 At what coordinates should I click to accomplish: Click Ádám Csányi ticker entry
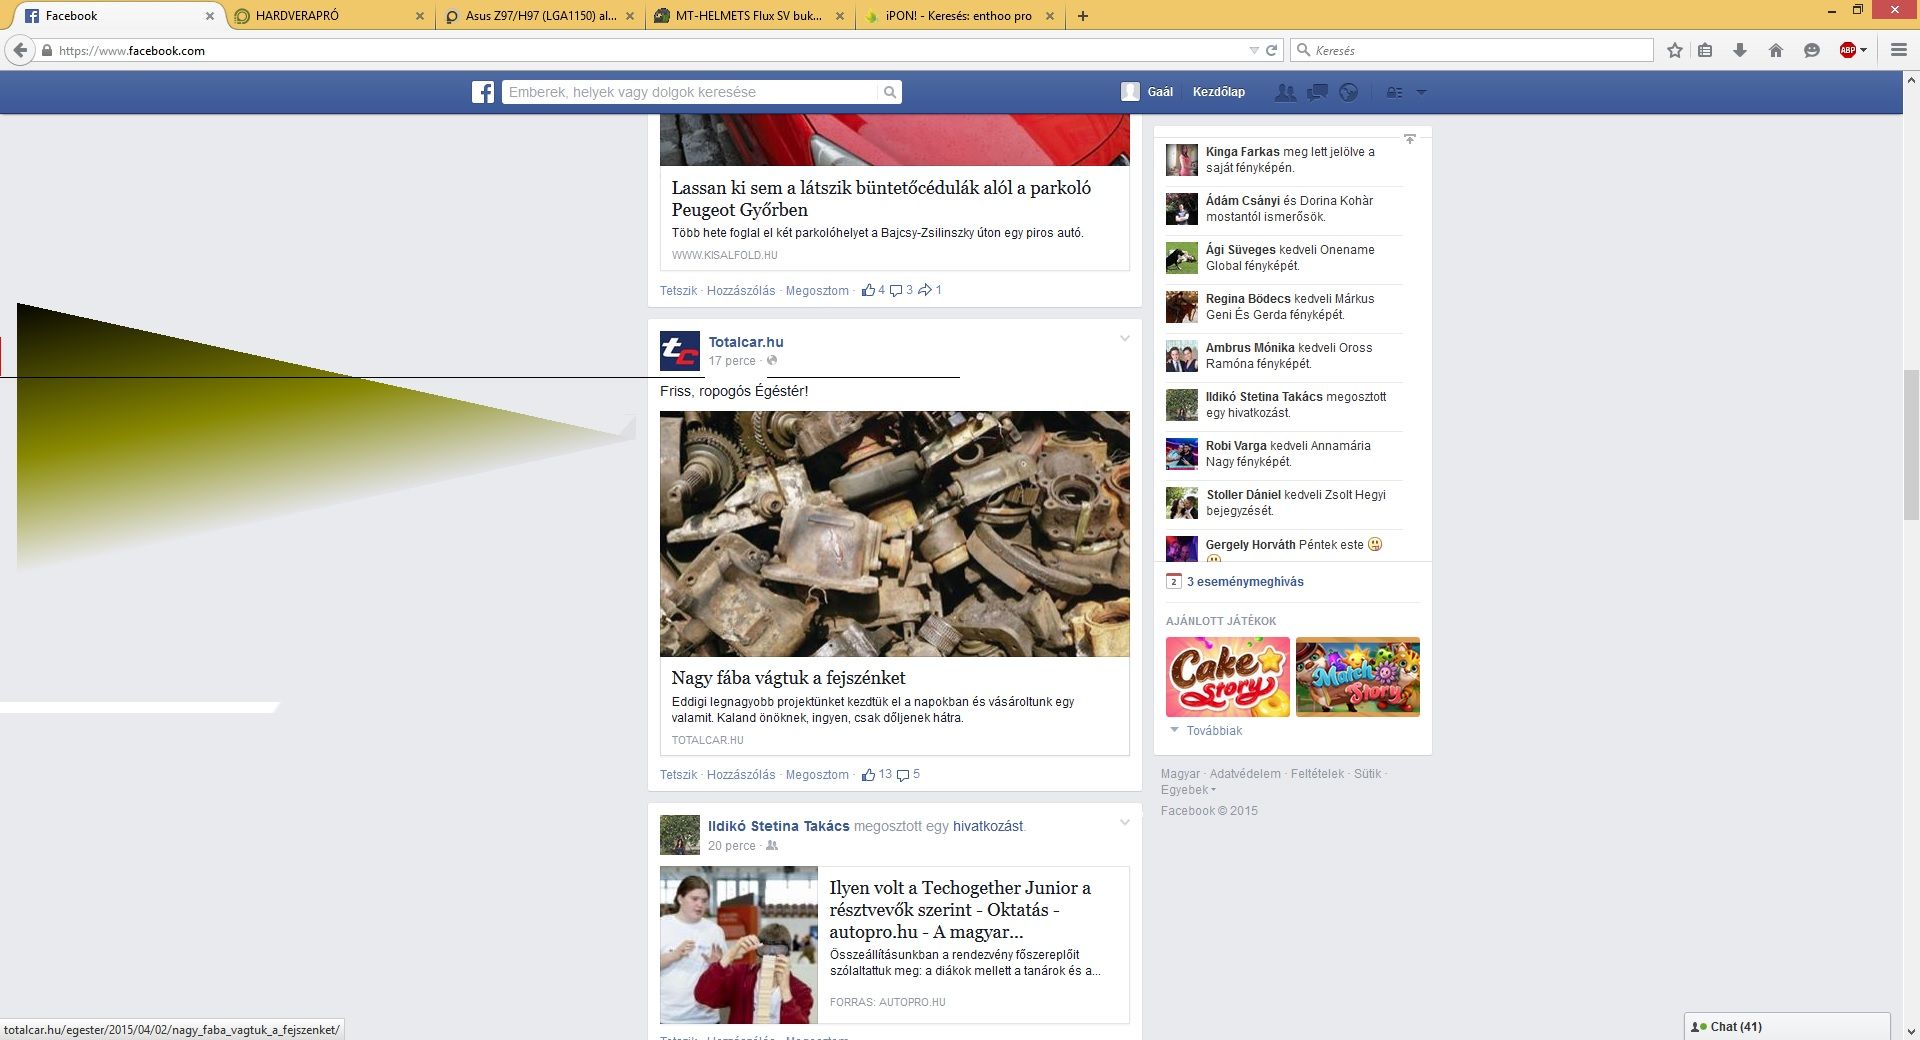click(1284, 209)
